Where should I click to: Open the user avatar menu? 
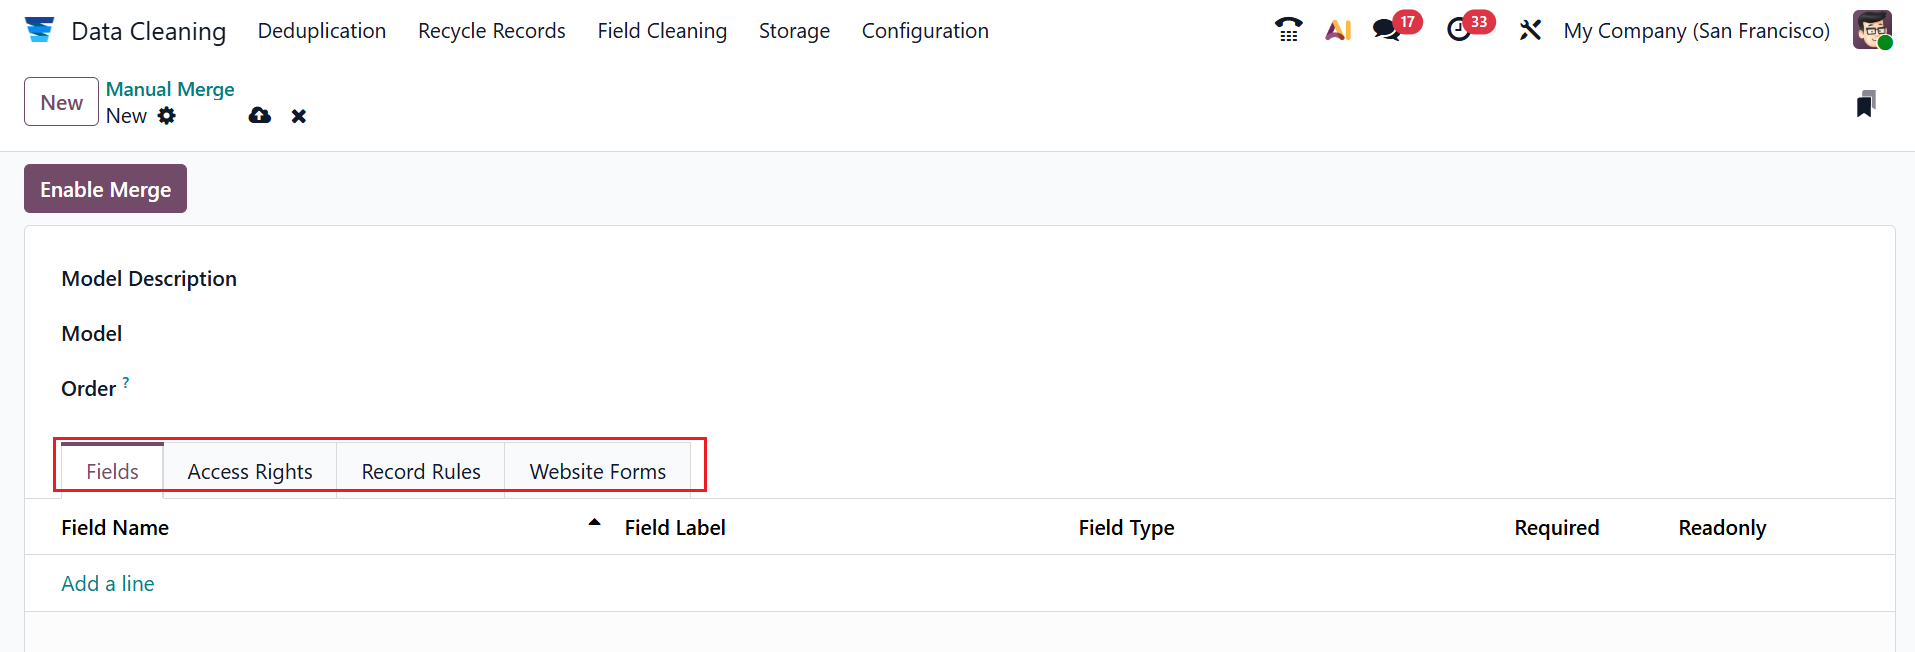pyautogui.click(x=1871, y=30)
